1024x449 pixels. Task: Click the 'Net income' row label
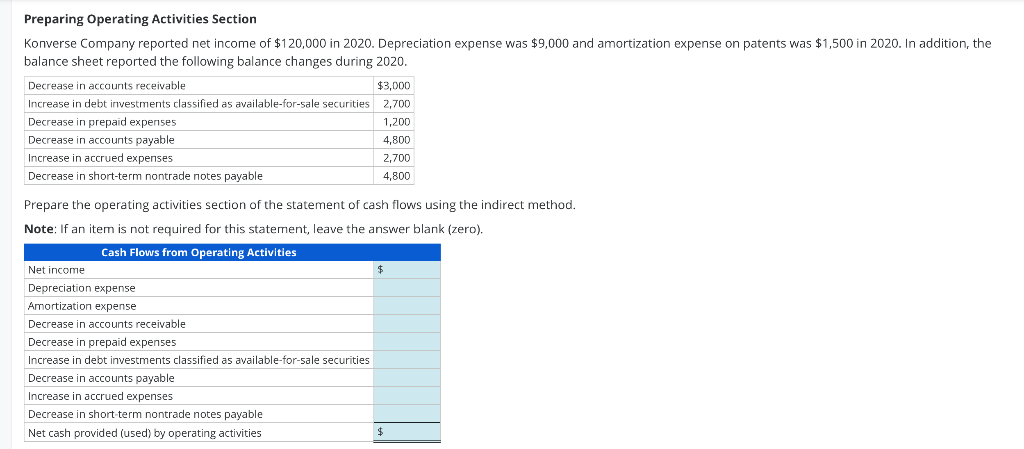tap(56, 270)
